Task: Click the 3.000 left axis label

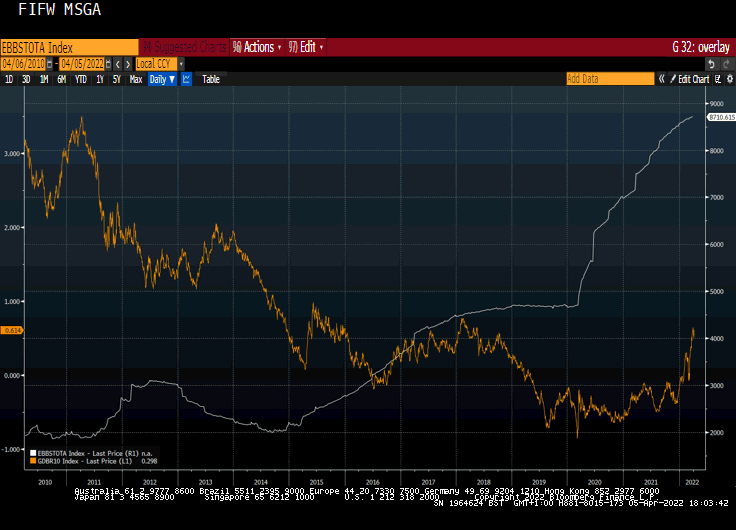Action: click(x=12, y=154)
